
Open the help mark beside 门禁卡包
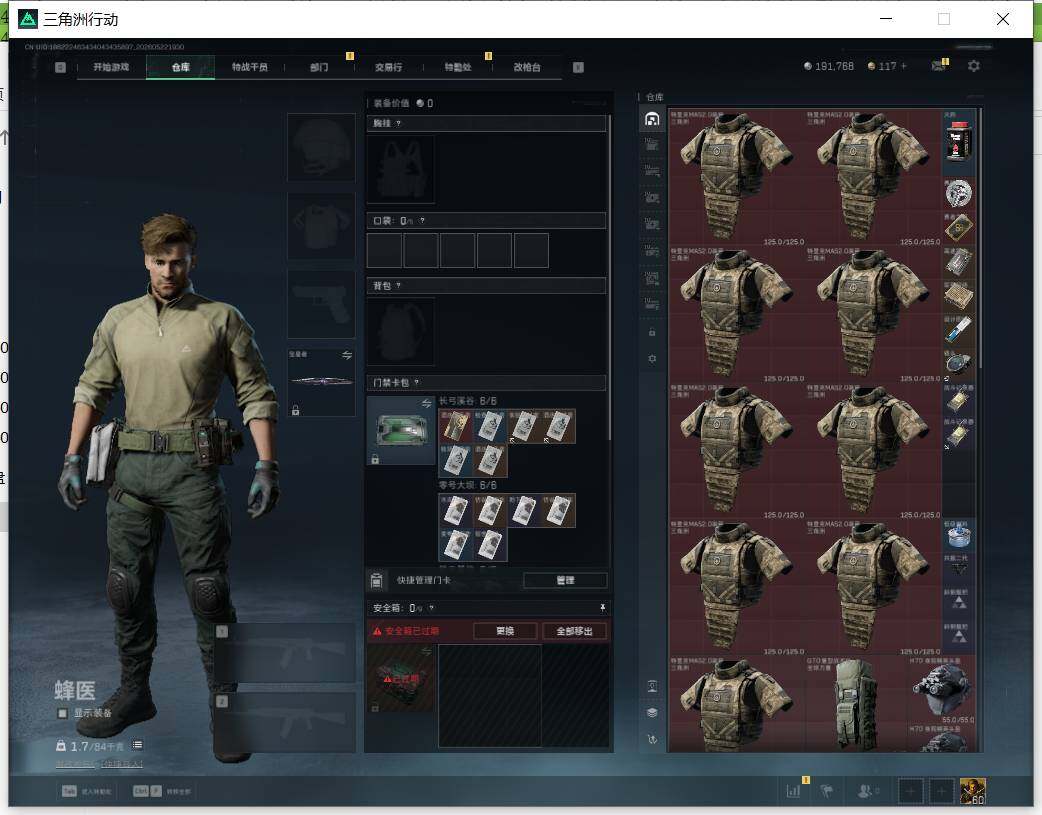pos(417,383)
